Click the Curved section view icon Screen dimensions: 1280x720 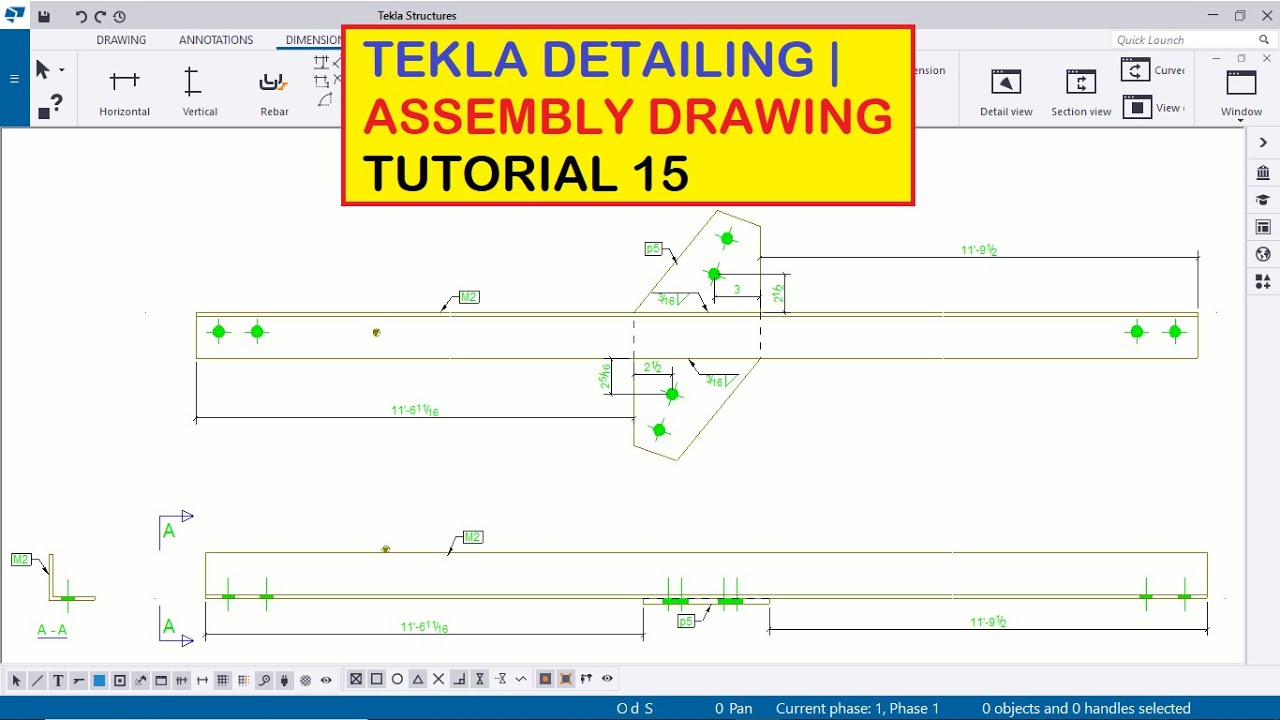tap(1136, 70)
